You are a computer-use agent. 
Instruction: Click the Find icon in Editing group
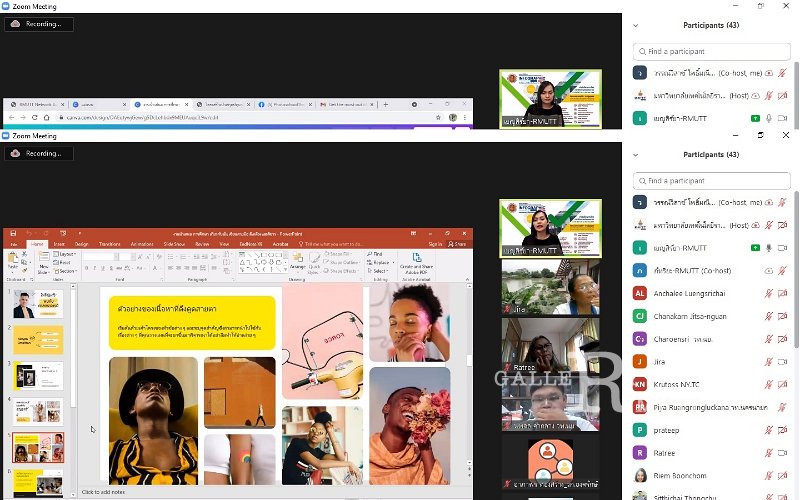point(377,254)
